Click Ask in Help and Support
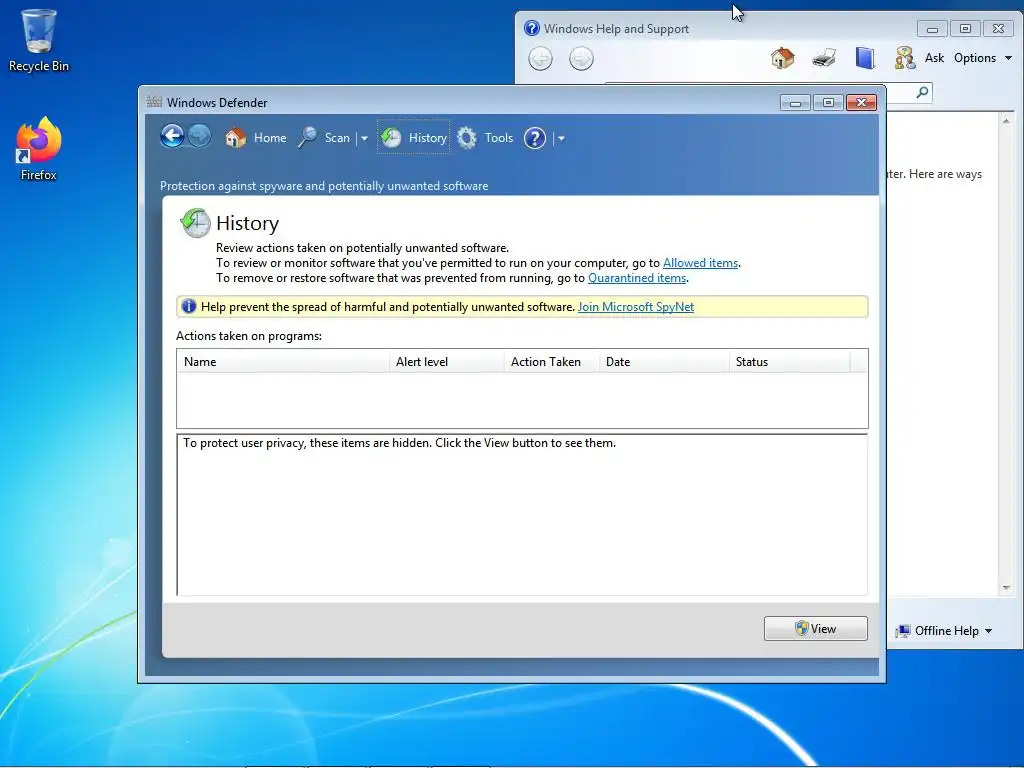1024x768 pixels. click(x=934, y=58)
